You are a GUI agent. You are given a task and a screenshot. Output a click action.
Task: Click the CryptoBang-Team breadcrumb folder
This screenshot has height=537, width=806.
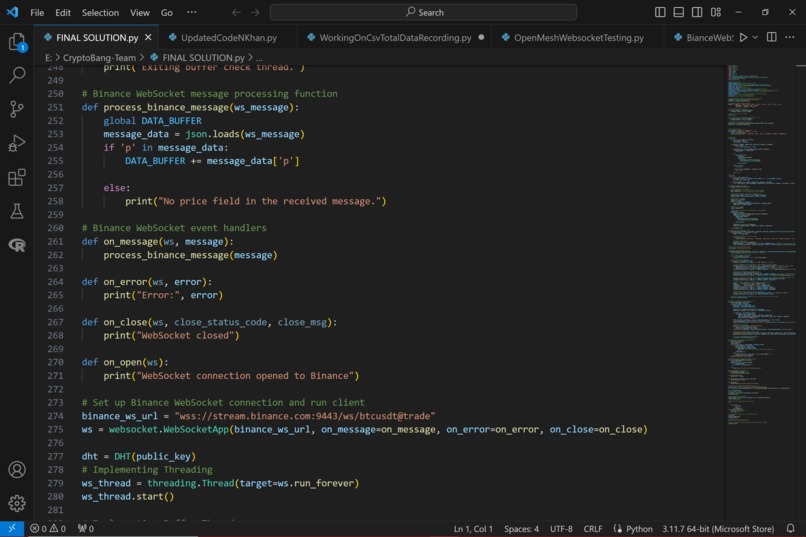99,58
